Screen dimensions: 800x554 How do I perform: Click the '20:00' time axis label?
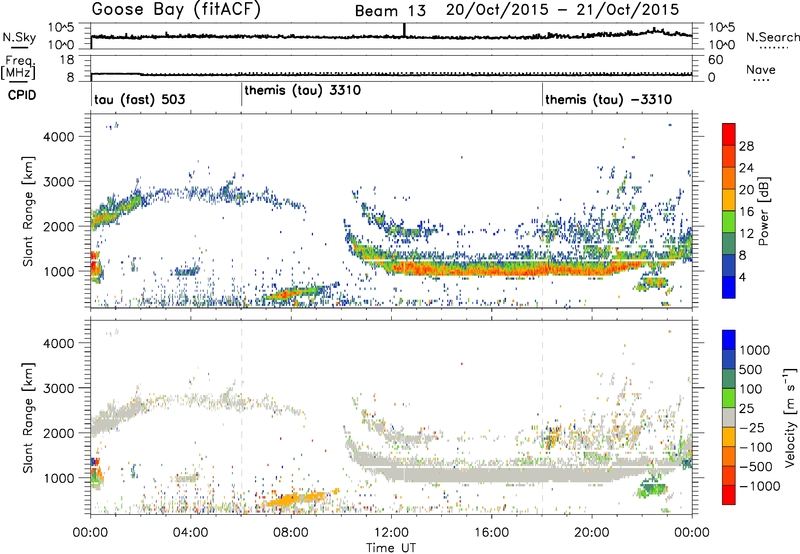click(592, 532)
